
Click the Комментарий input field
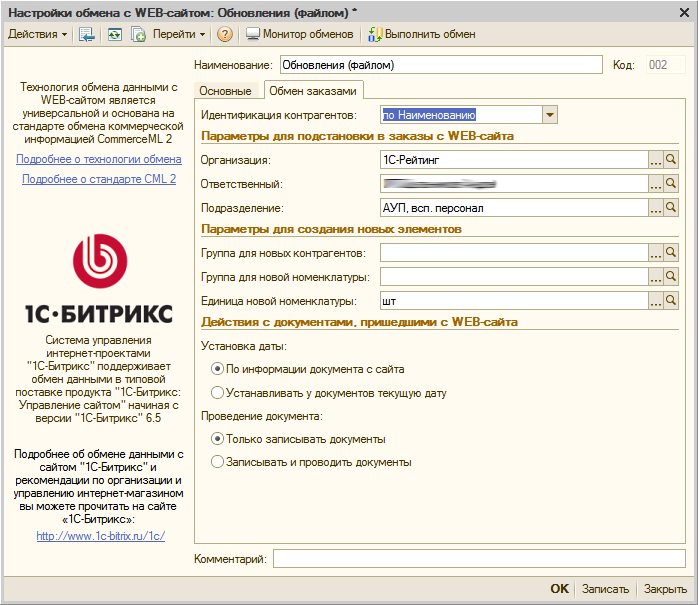click(480, 558)
